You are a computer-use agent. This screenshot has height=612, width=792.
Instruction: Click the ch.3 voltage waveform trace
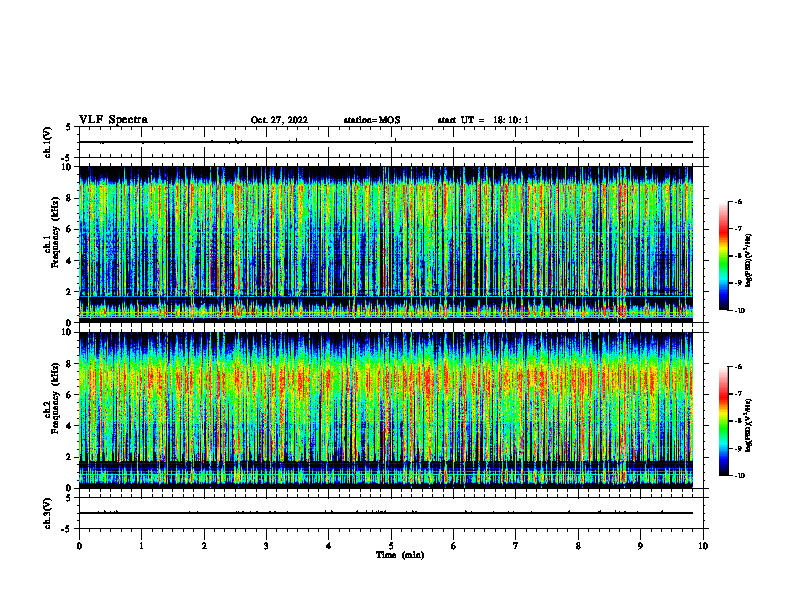click(x=386, y=513)
